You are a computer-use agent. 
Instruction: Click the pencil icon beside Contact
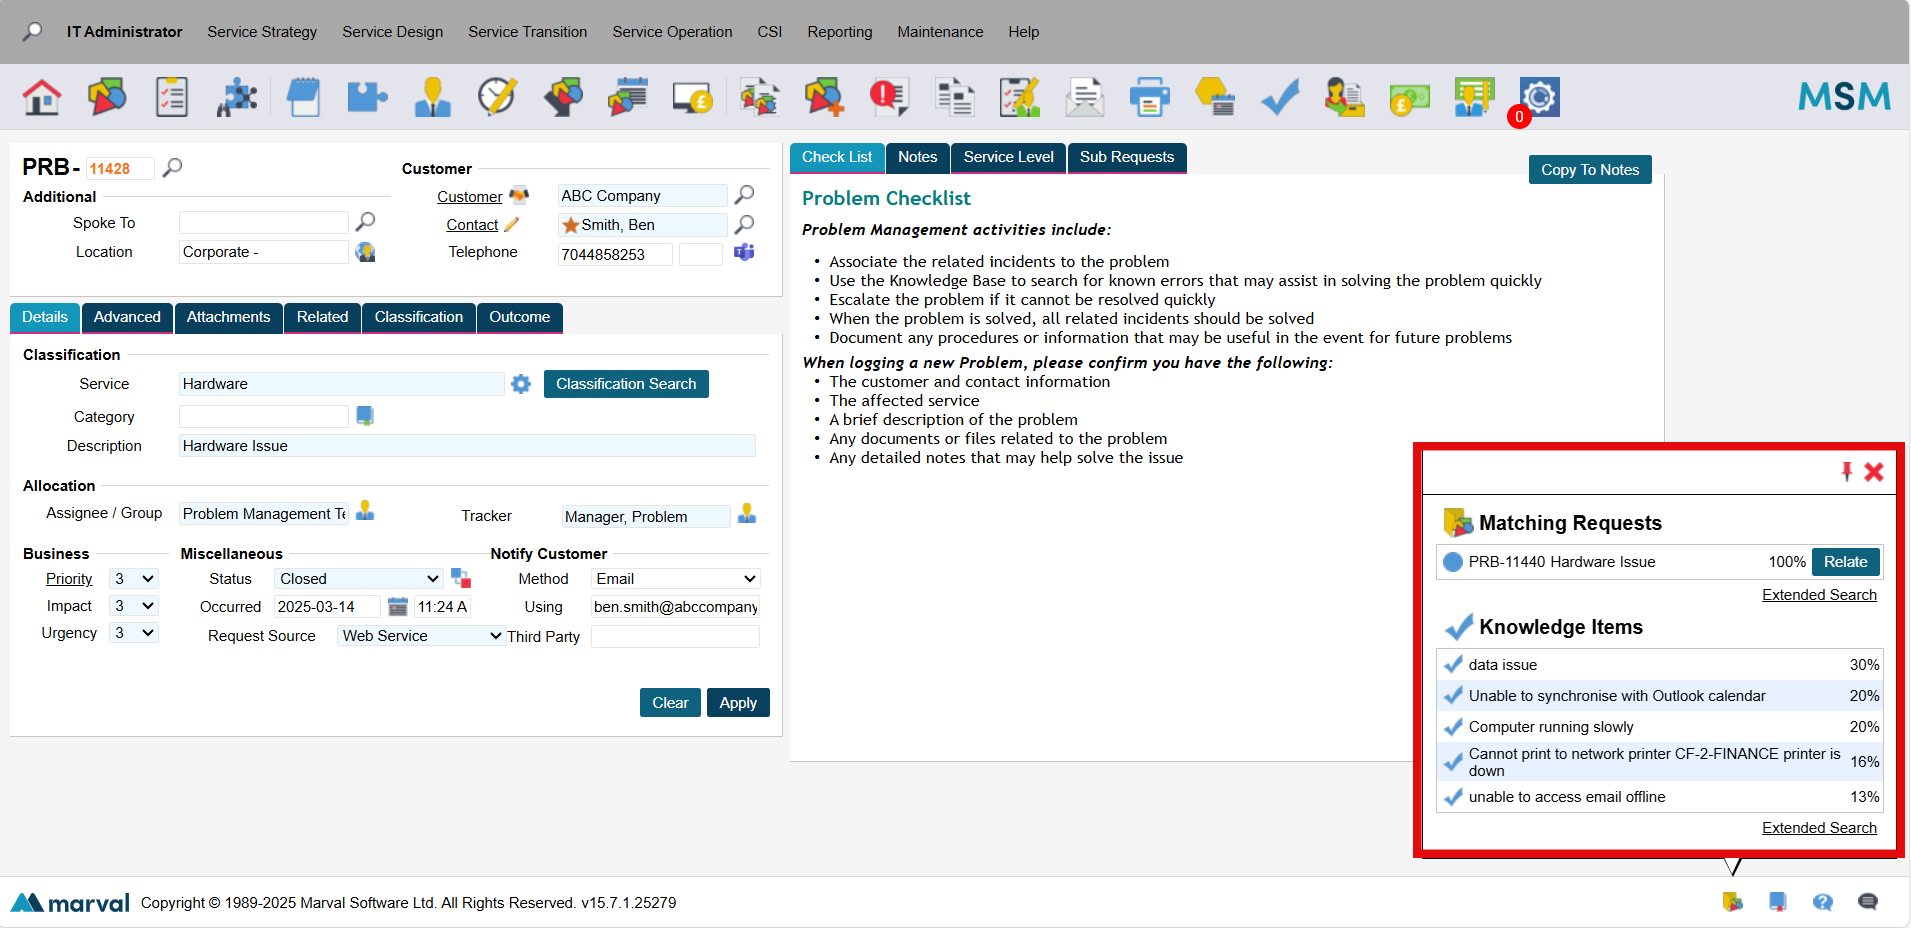(x=512, y=225)
